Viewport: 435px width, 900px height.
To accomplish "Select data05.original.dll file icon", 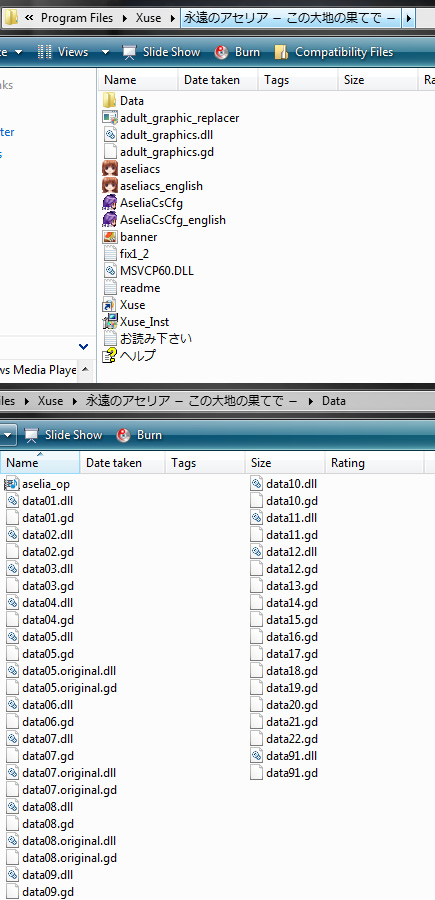I will point(13,671).
